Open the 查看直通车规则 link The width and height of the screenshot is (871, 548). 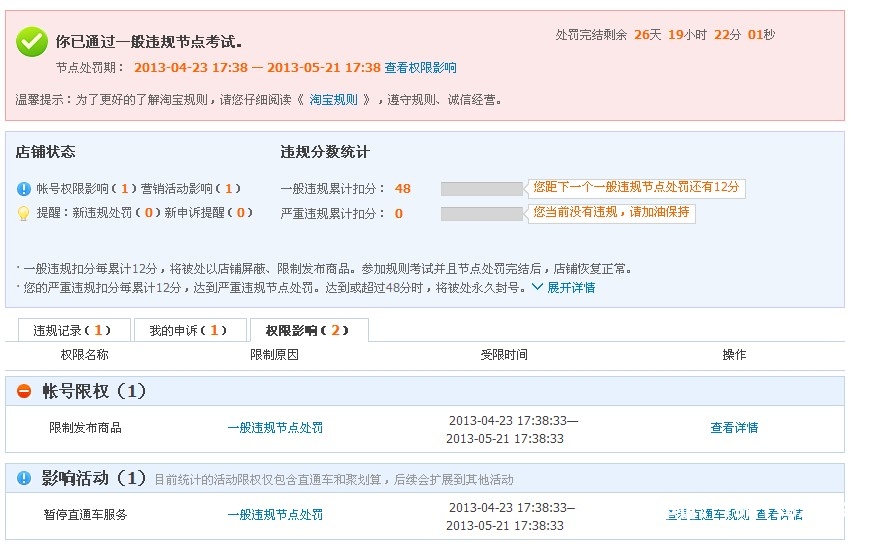[708, 515]
